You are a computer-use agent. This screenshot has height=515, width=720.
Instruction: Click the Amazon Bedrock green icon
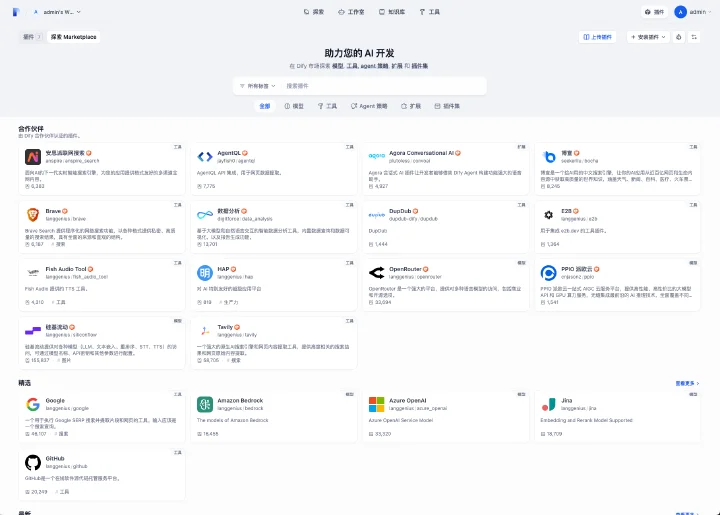205,404
